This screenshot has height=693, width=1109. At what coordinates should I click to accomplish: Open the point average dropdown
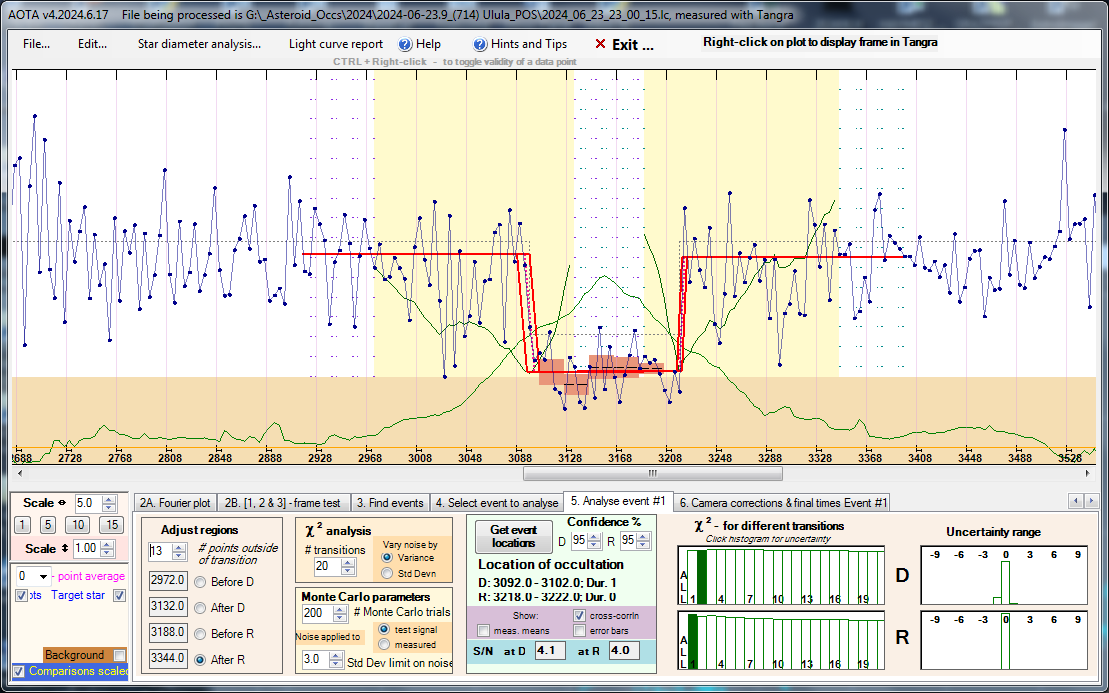coord(43,576)
